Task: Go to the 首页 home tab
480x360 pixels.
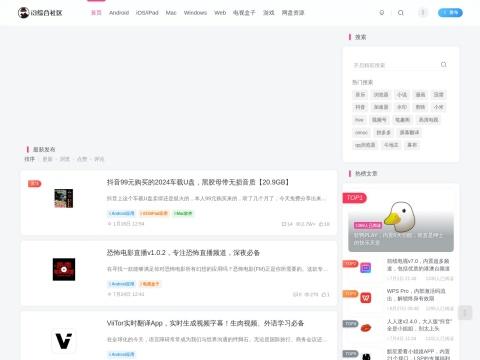Action: [x=96, y=13]
